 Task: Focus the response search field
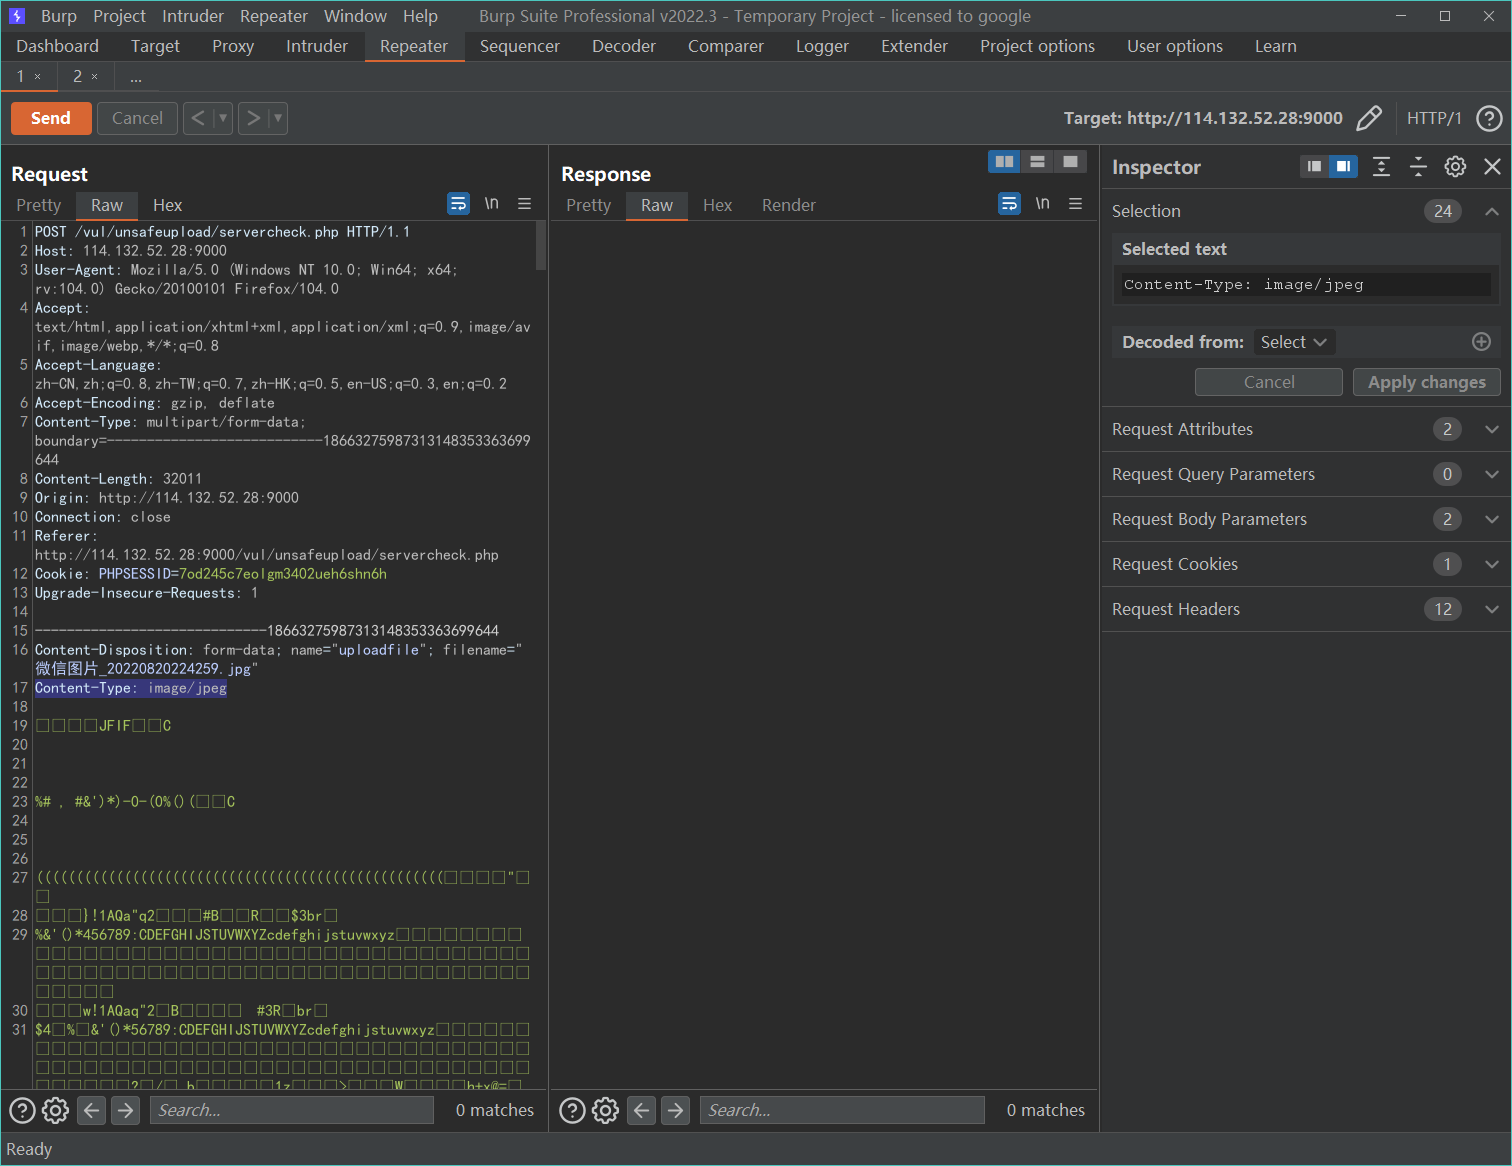click(x=842, y=1110)
